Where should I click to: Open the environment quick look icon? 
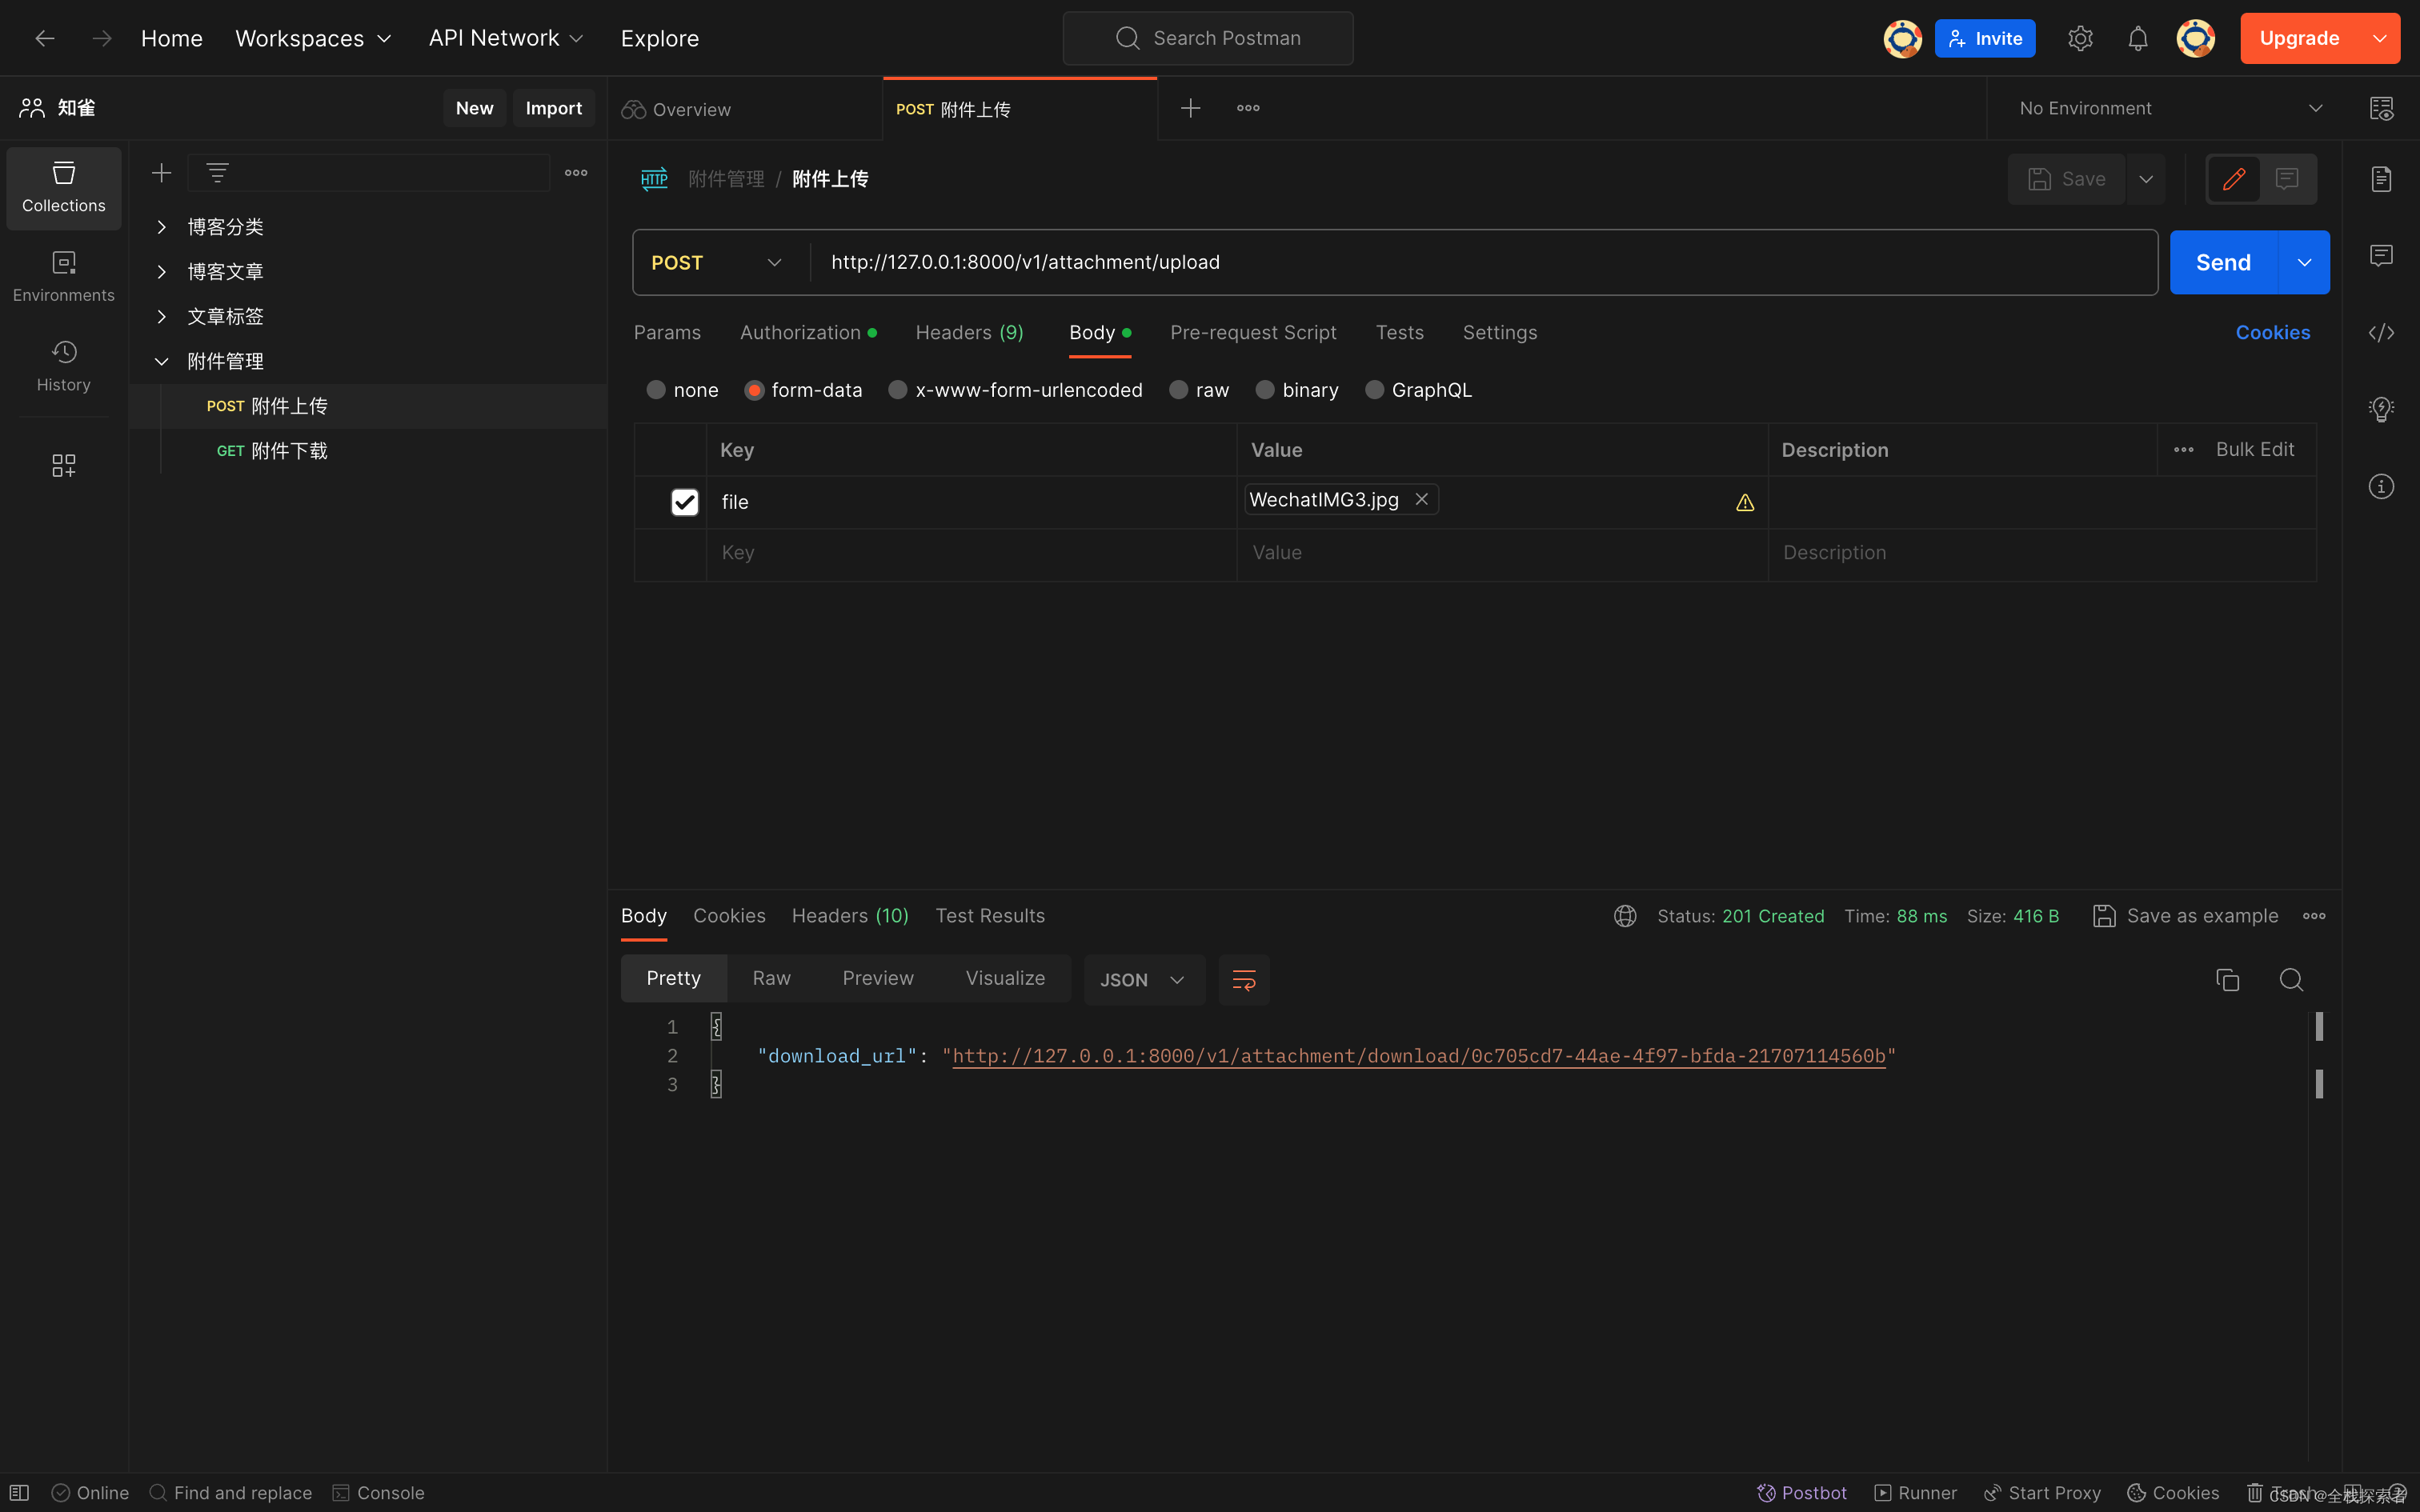[x=2381, y=108]
